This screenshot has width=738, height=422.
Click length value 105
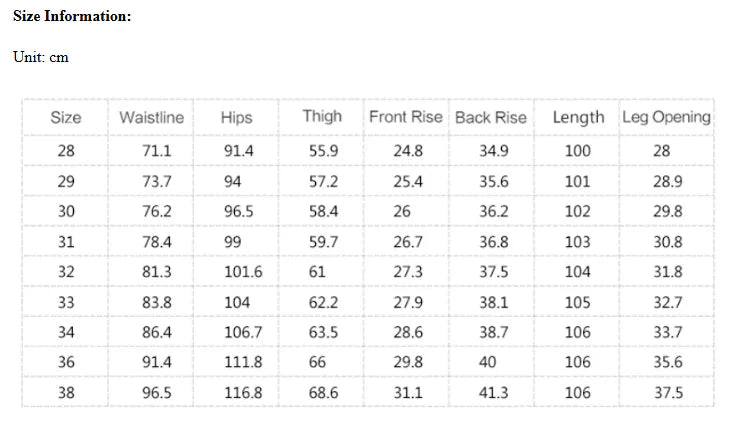click(578, 302)
